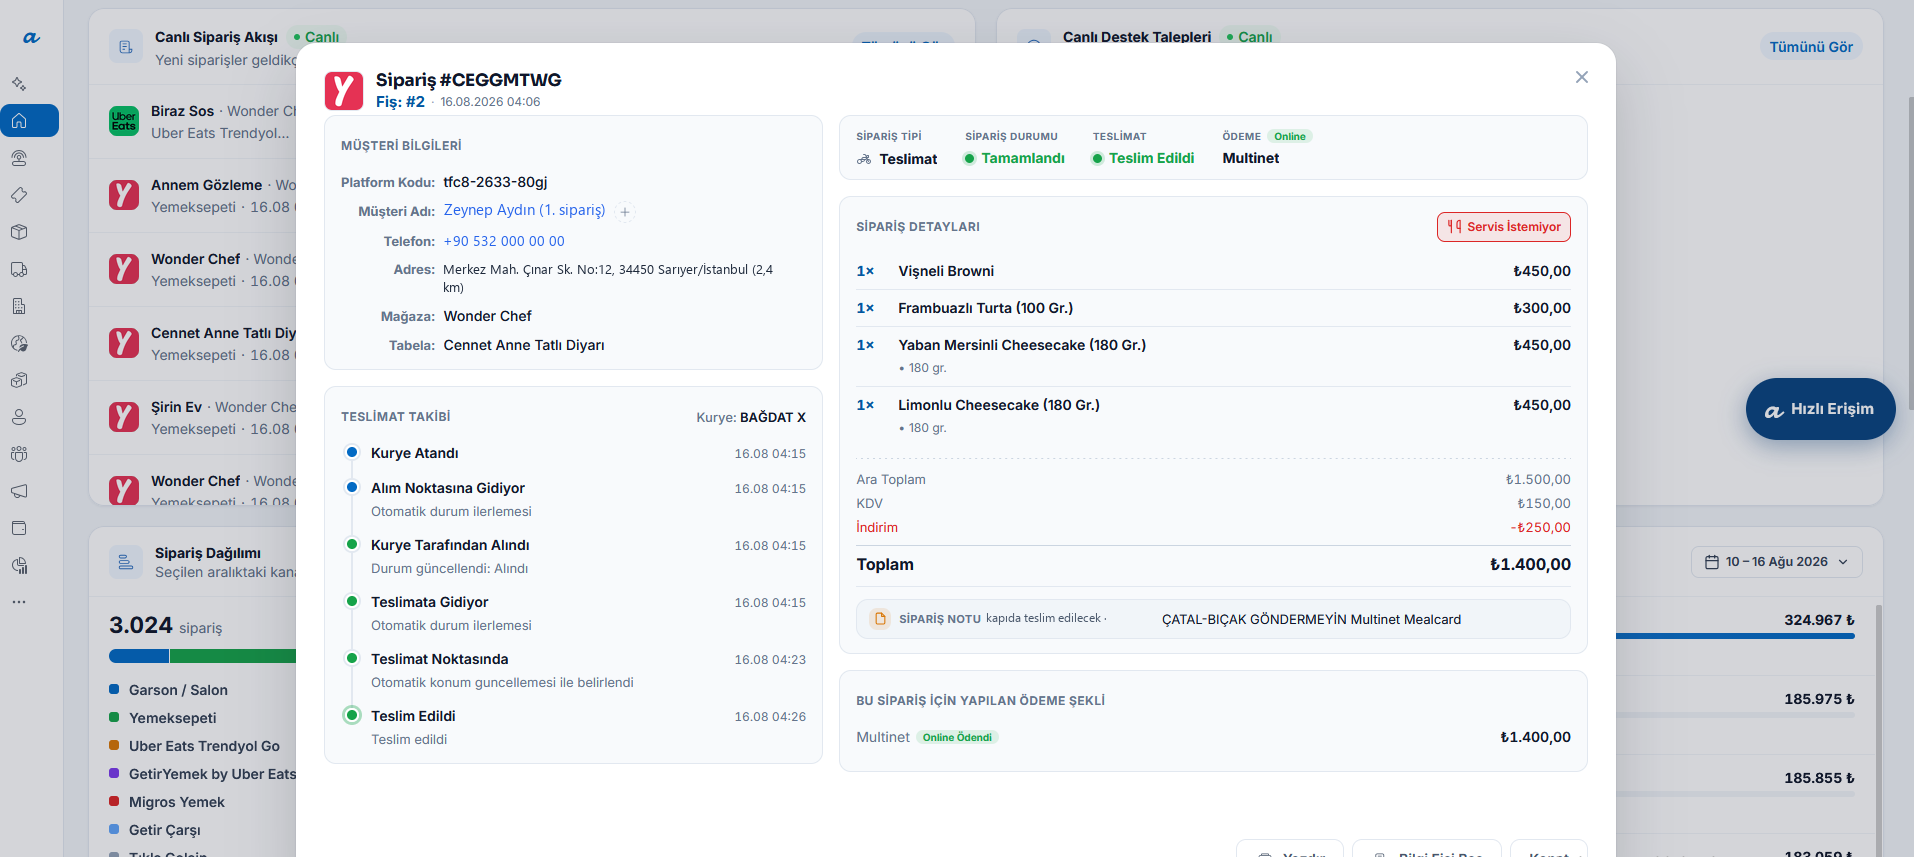This screenshot has width=1914, height=857.
Task: Click Limonlu Cheesecake (180 Gr.) item
Action: [x=1213, y=415]
